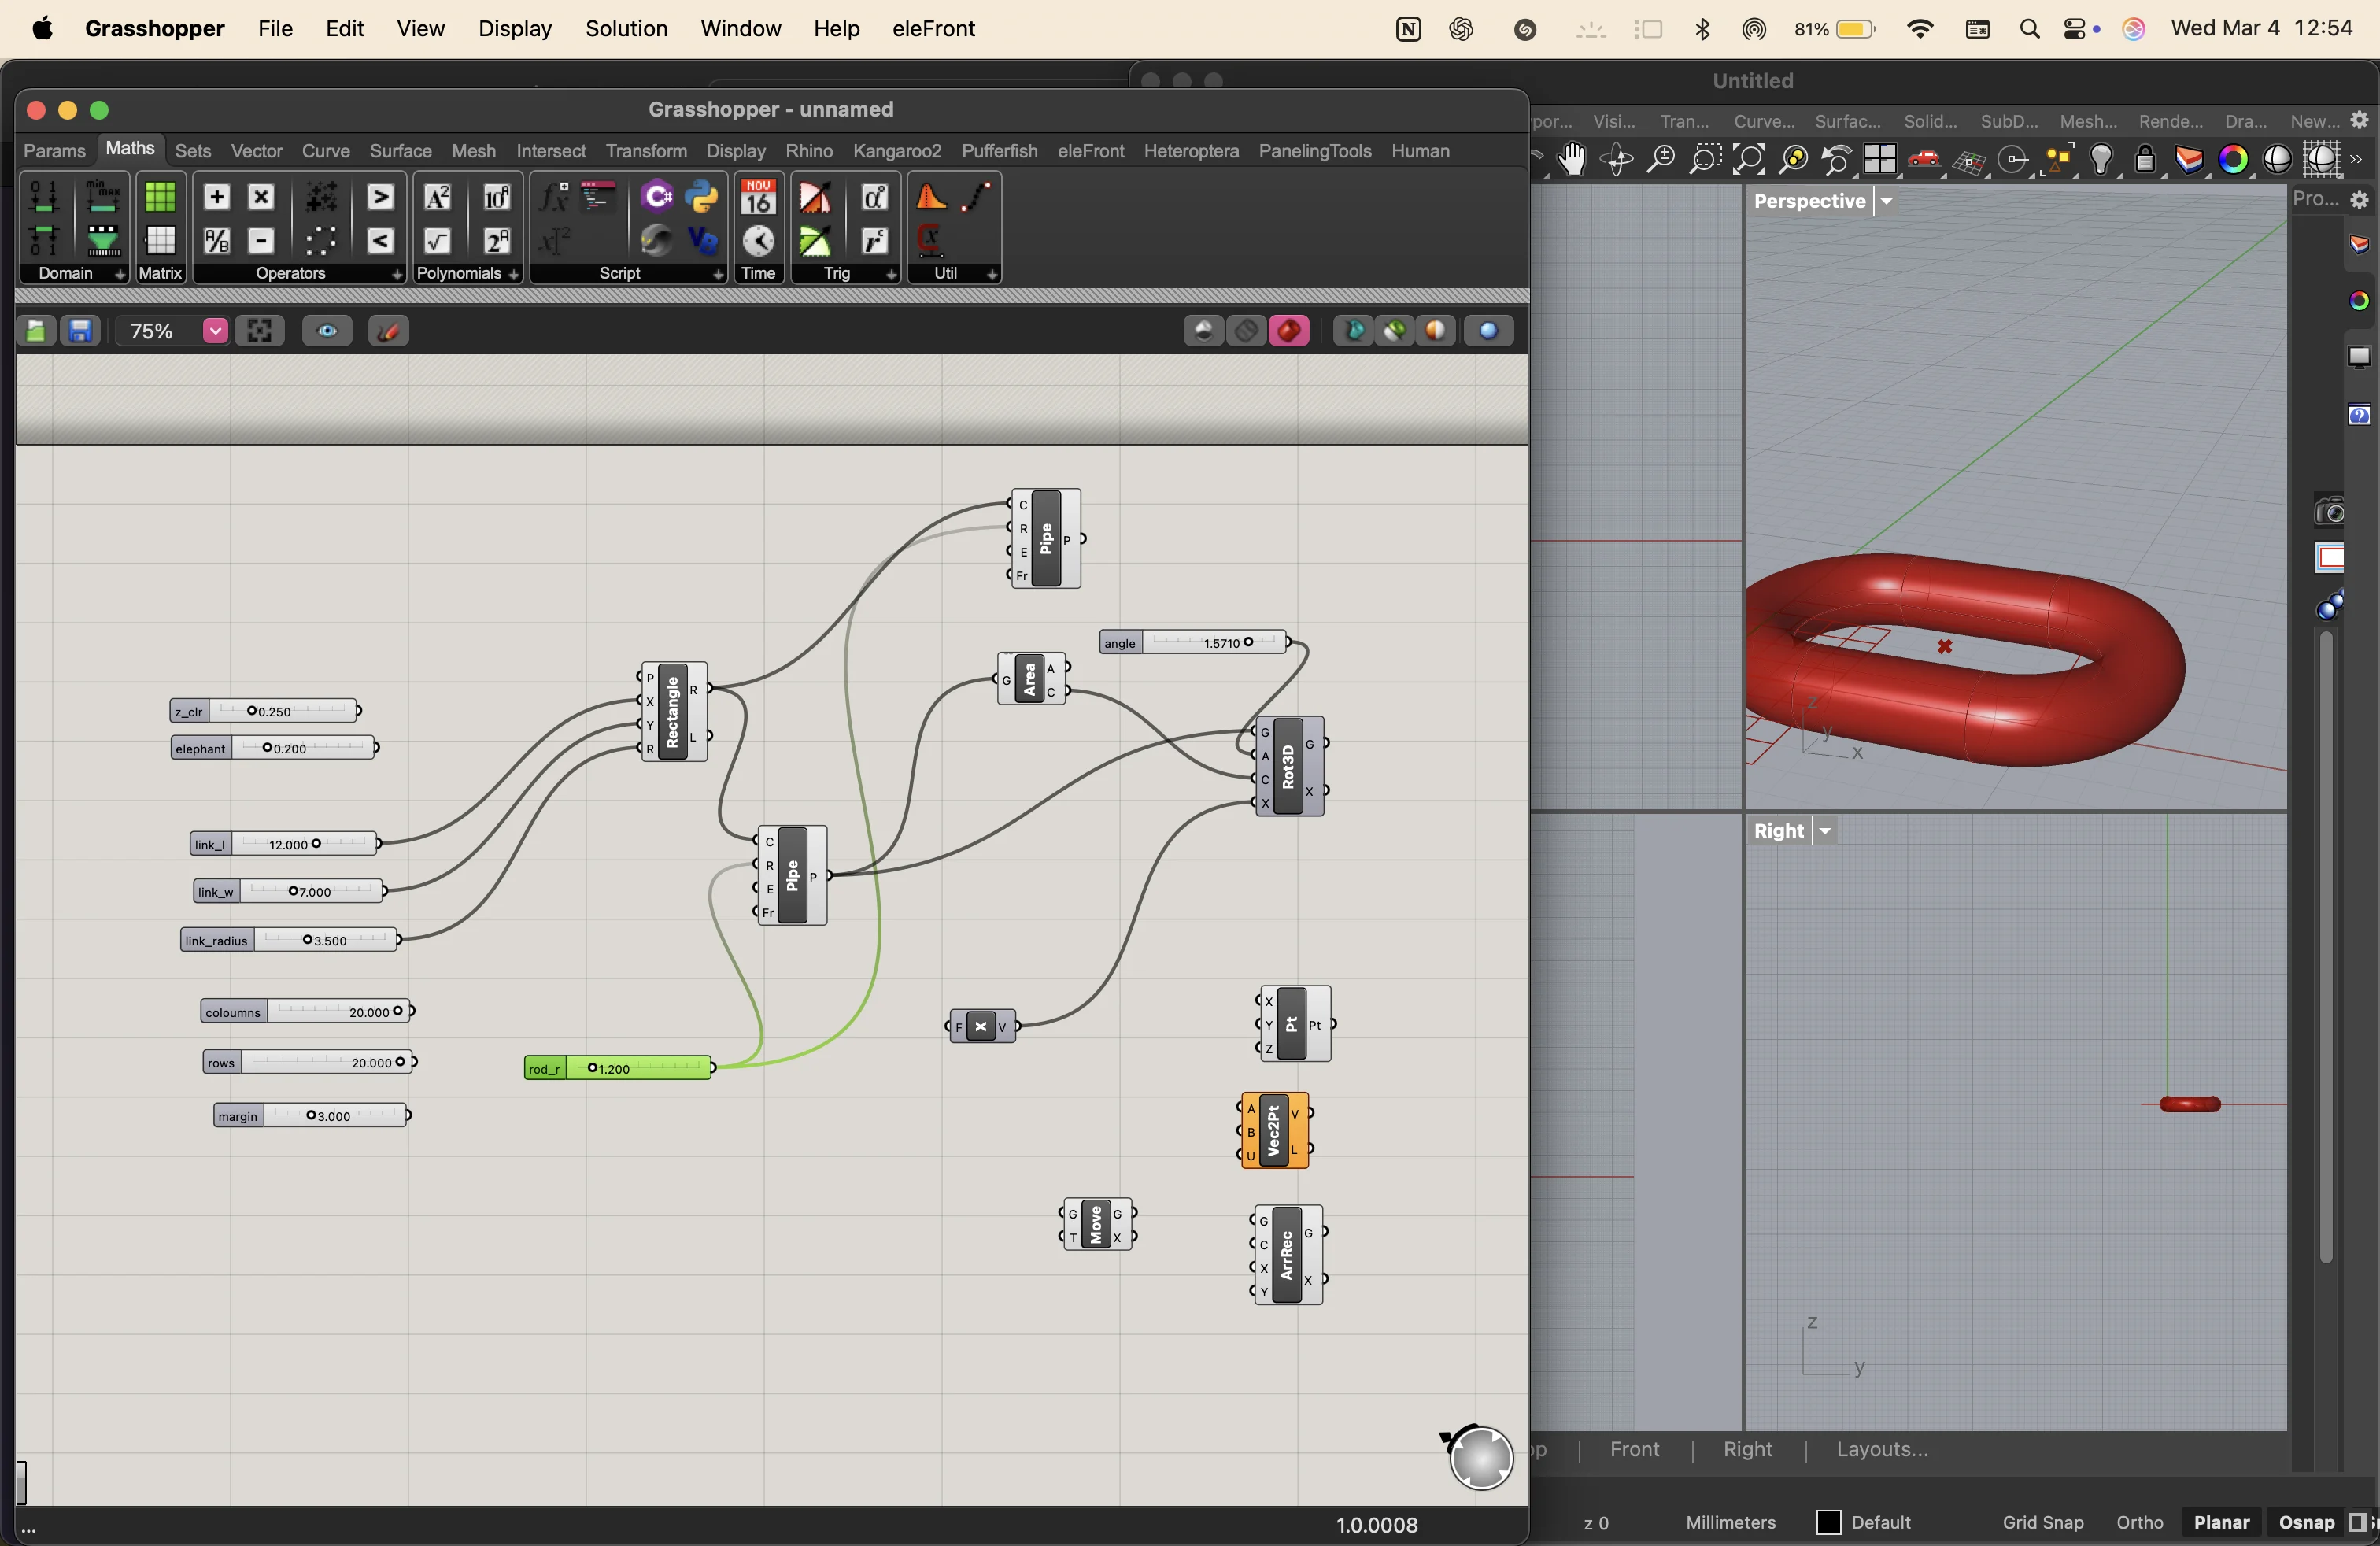Select the Python script component icon
2380x1546 pixels.
pyautogui.click(x=703, y=197)
